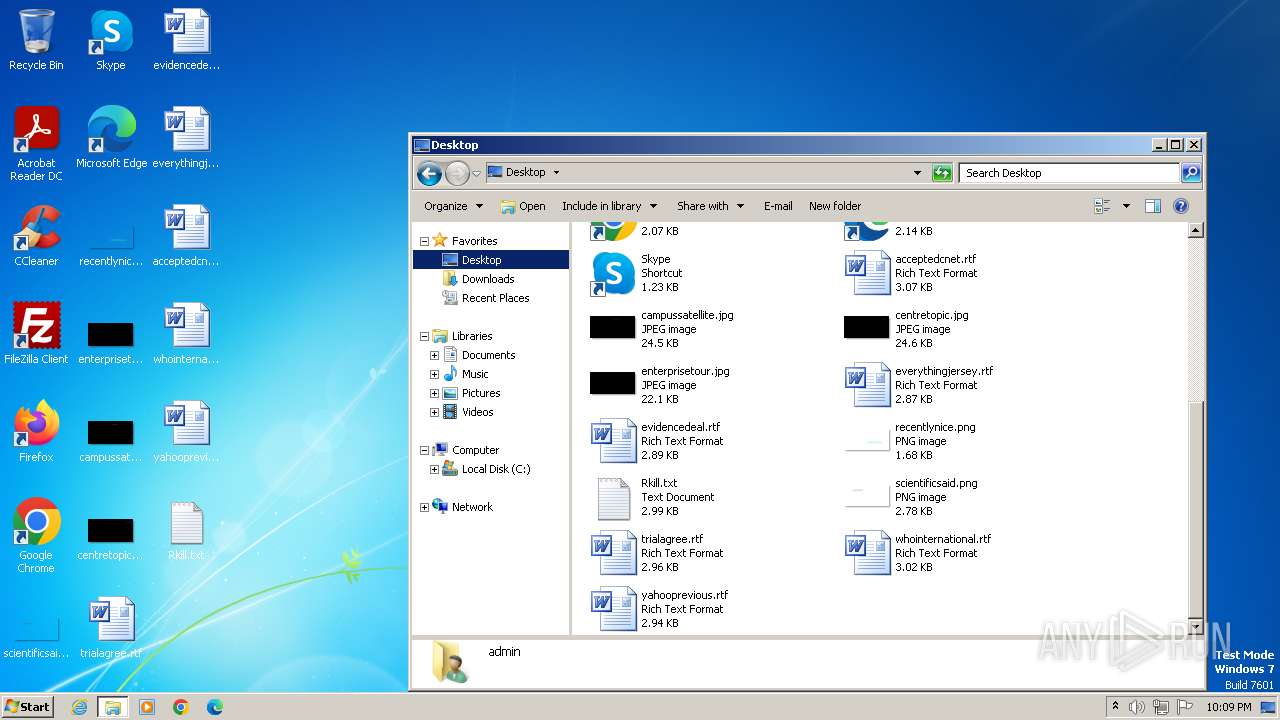1280x720 pixels.
Task: Select the CCleaner desktop icon
Action: pos(36,236)
